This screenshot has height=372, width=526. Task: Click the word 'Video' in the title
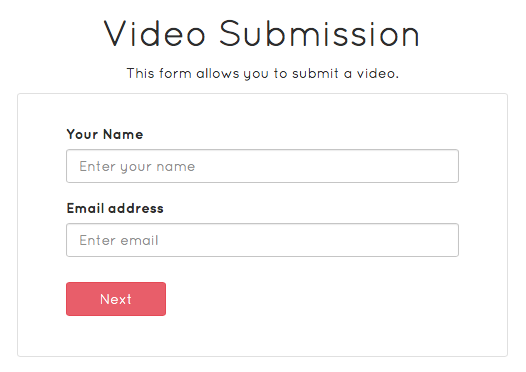[154, 34]
